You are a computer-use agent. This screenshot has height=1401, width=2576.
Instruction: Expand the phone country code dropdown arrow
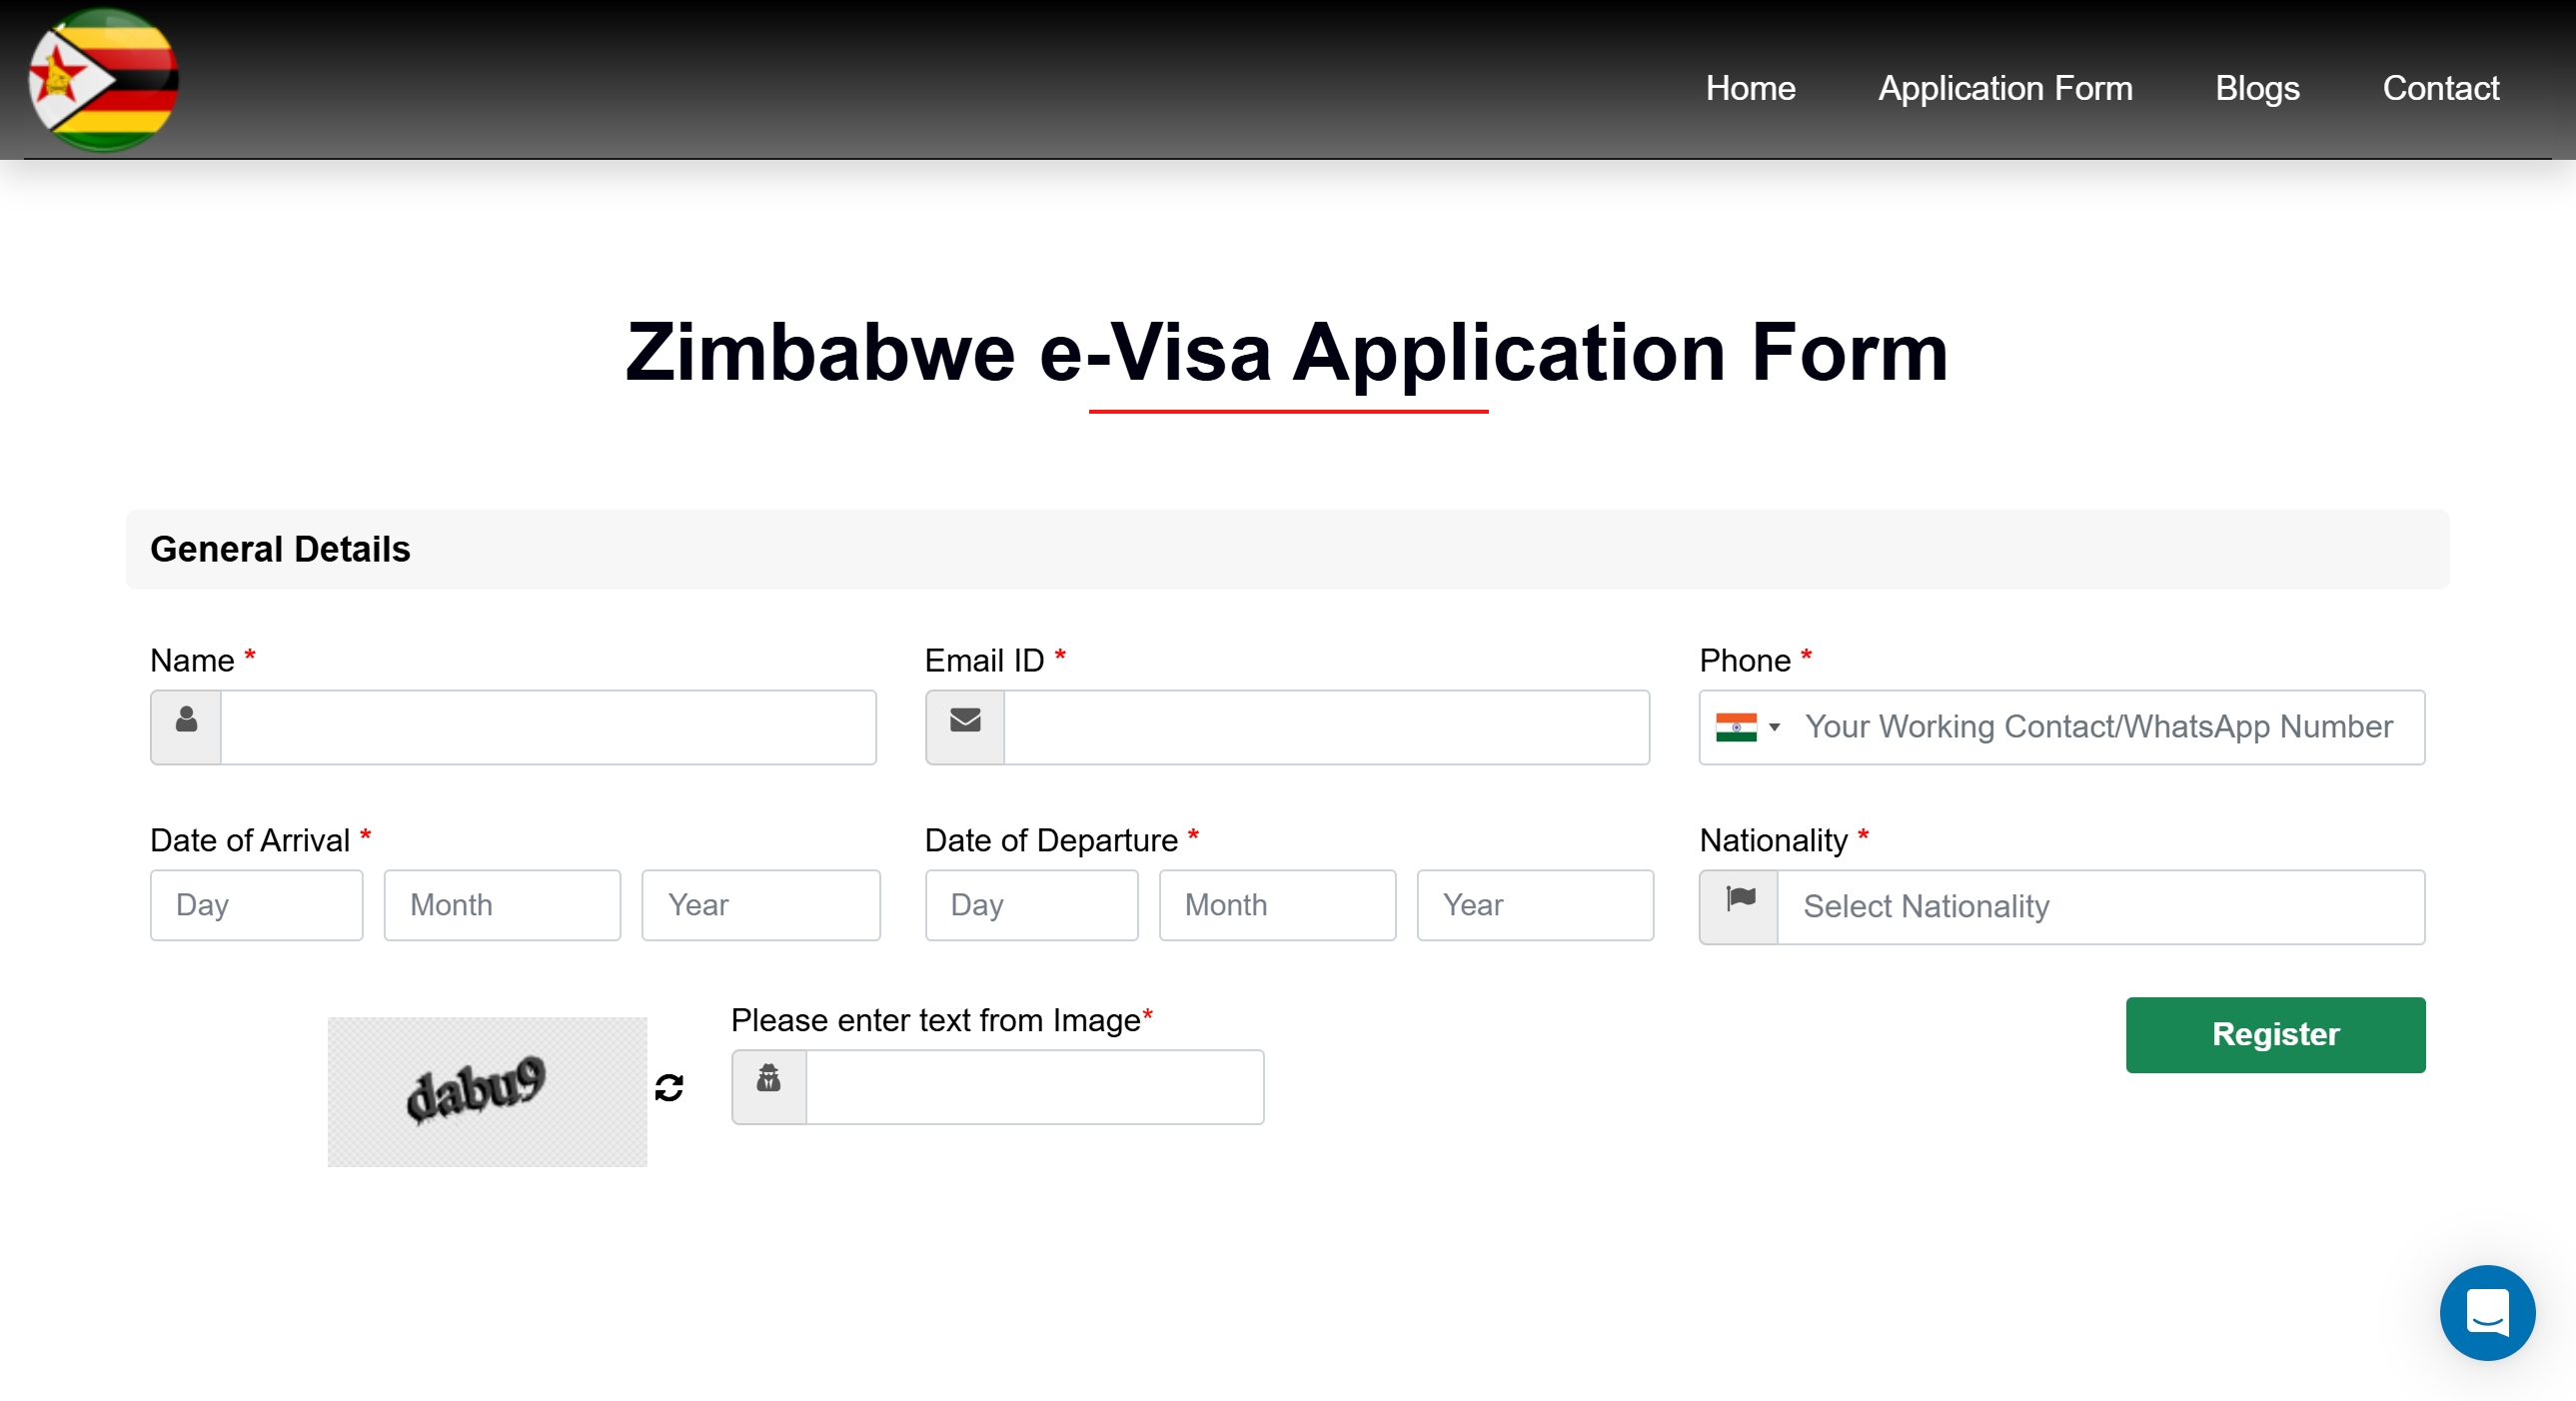[1775, 727]
